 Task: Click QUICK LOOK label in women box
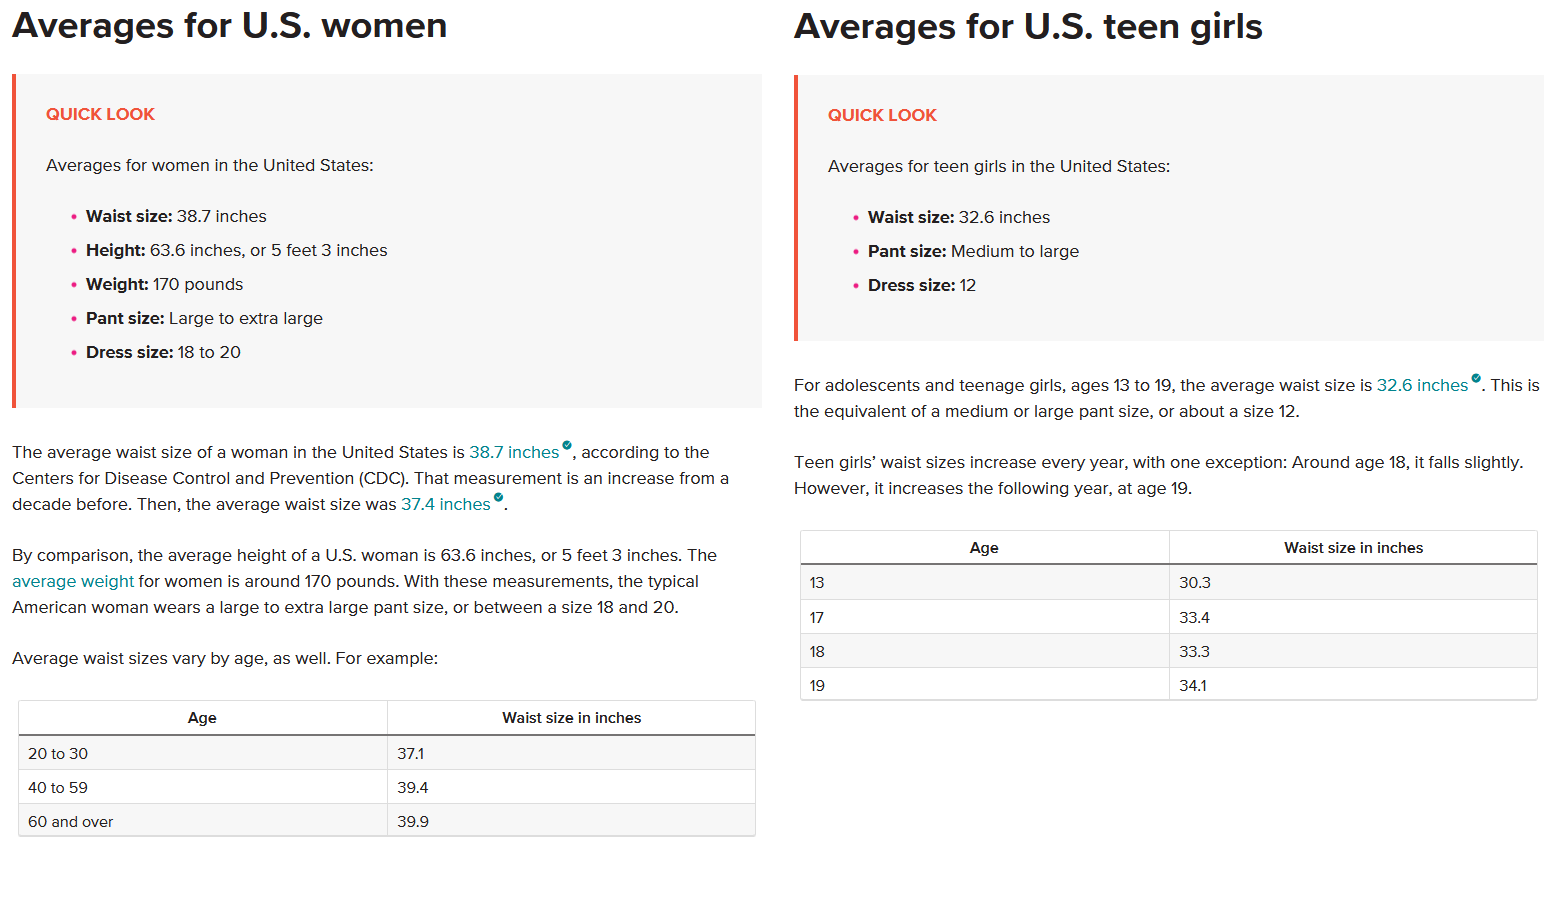tap(100, 114)
